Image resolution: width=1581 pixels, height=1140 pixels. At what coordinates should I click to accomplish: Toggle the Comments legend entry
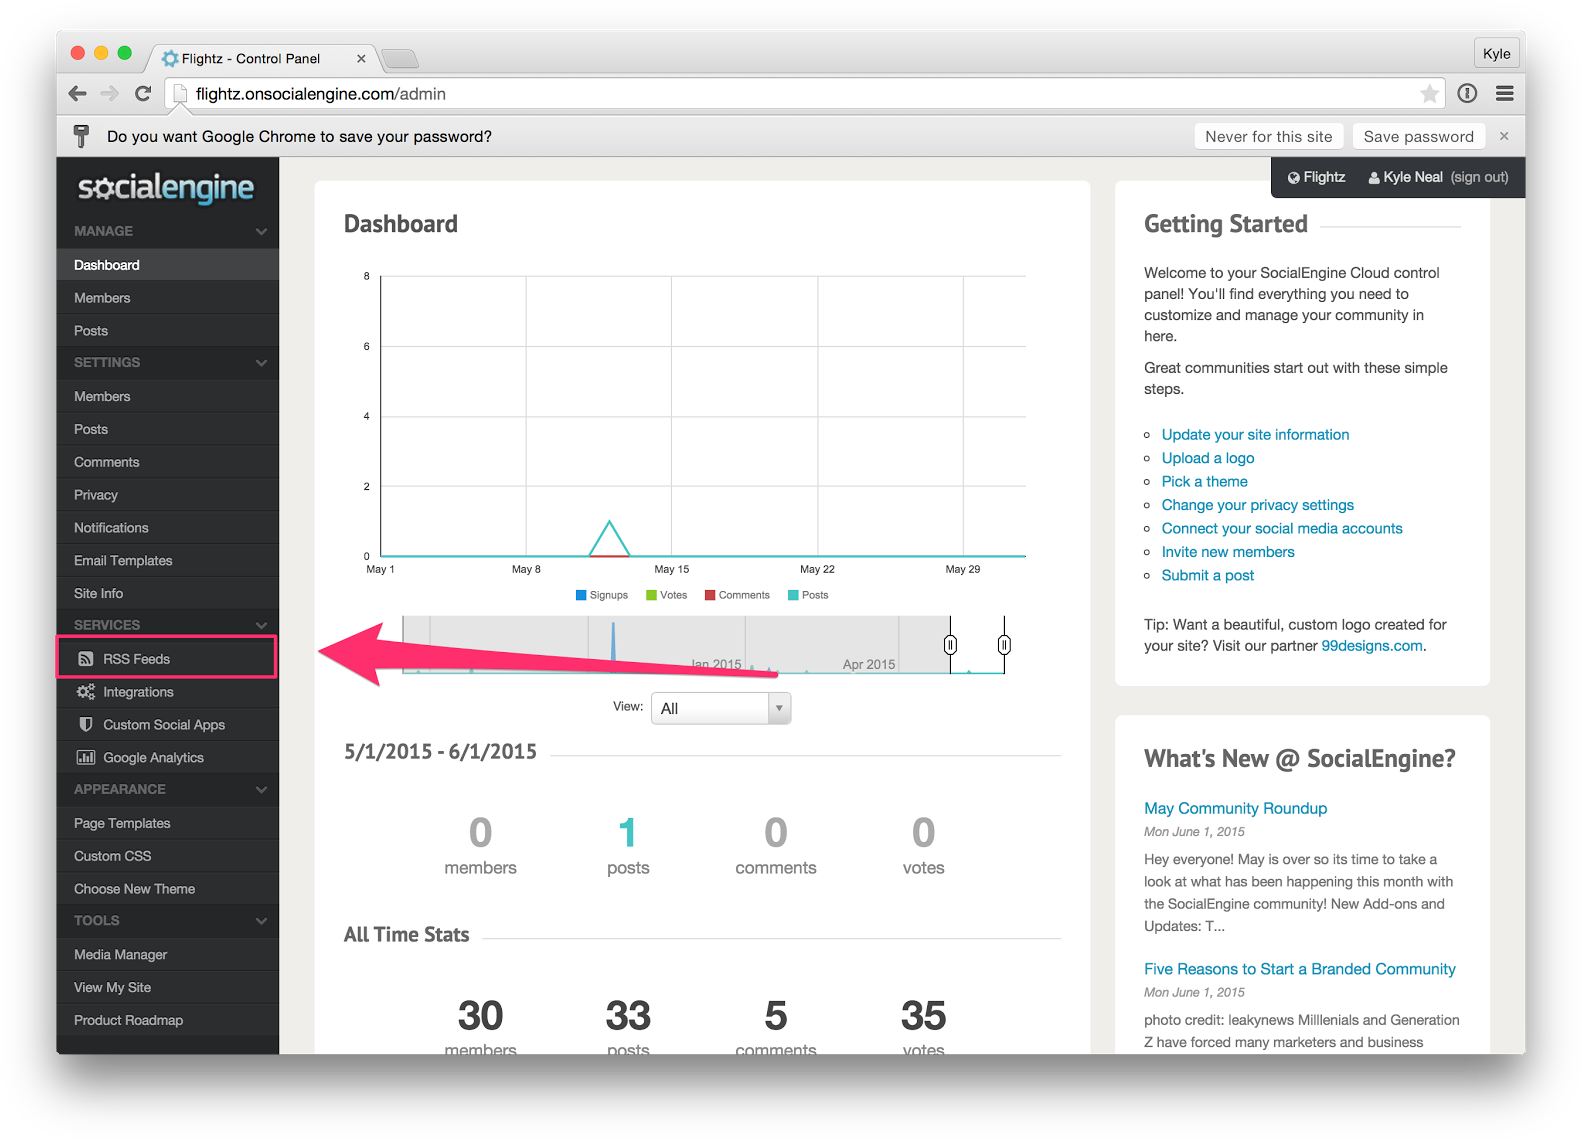(737, 595)
